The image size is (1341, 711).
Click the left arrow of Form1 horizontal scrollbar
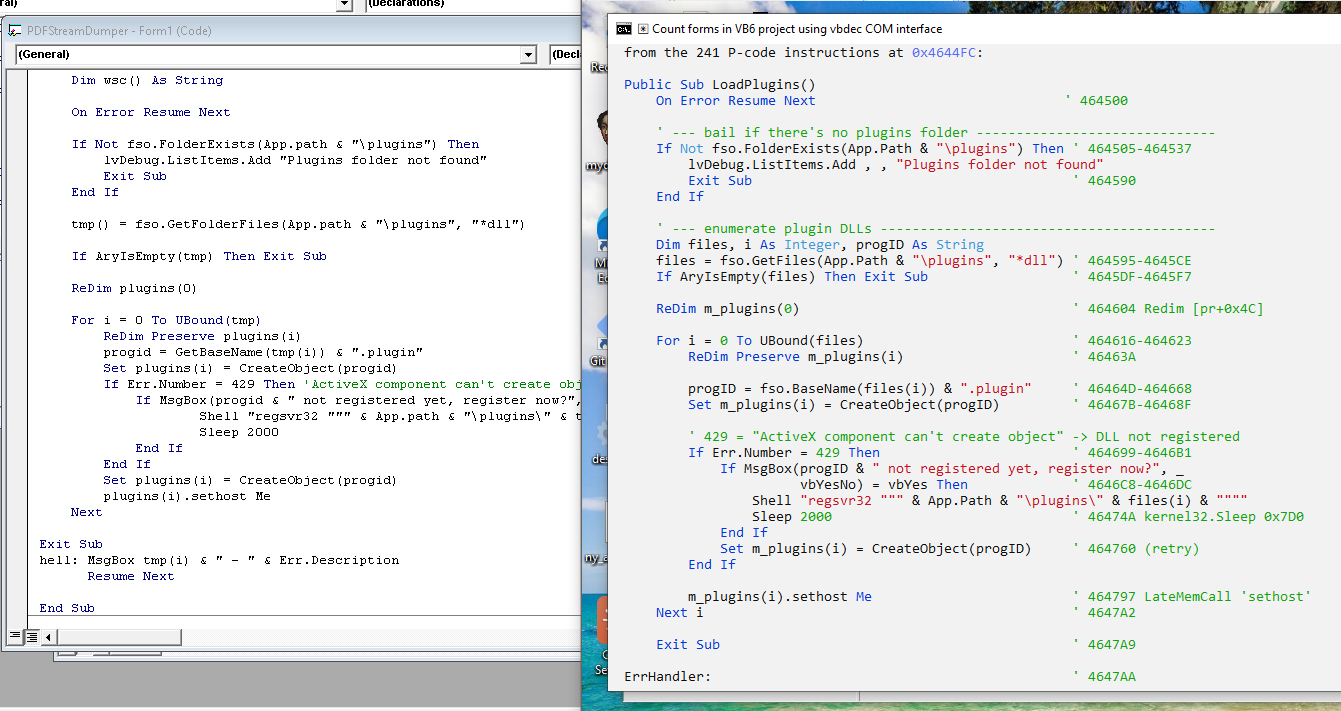tap(48, 636)
